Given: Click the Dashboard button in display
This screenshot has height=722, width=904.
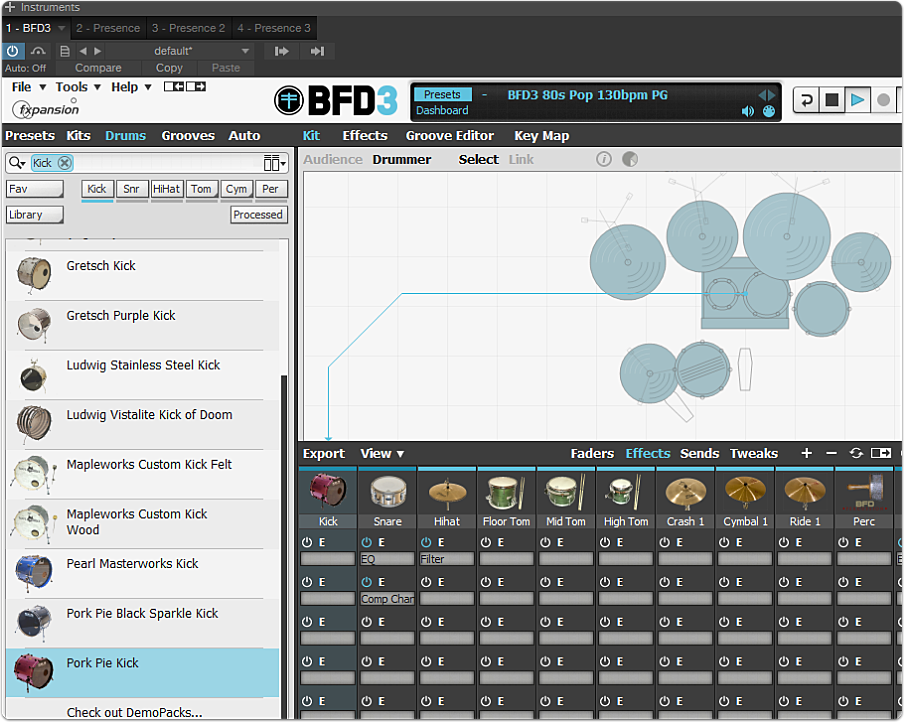Looking at the screenshot, I should [x=442, y=110].
